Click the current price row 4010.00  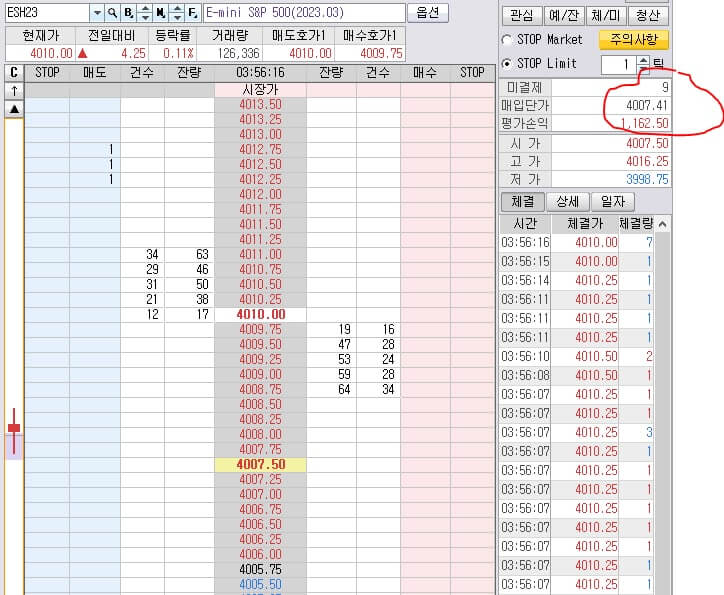point(260,315)
